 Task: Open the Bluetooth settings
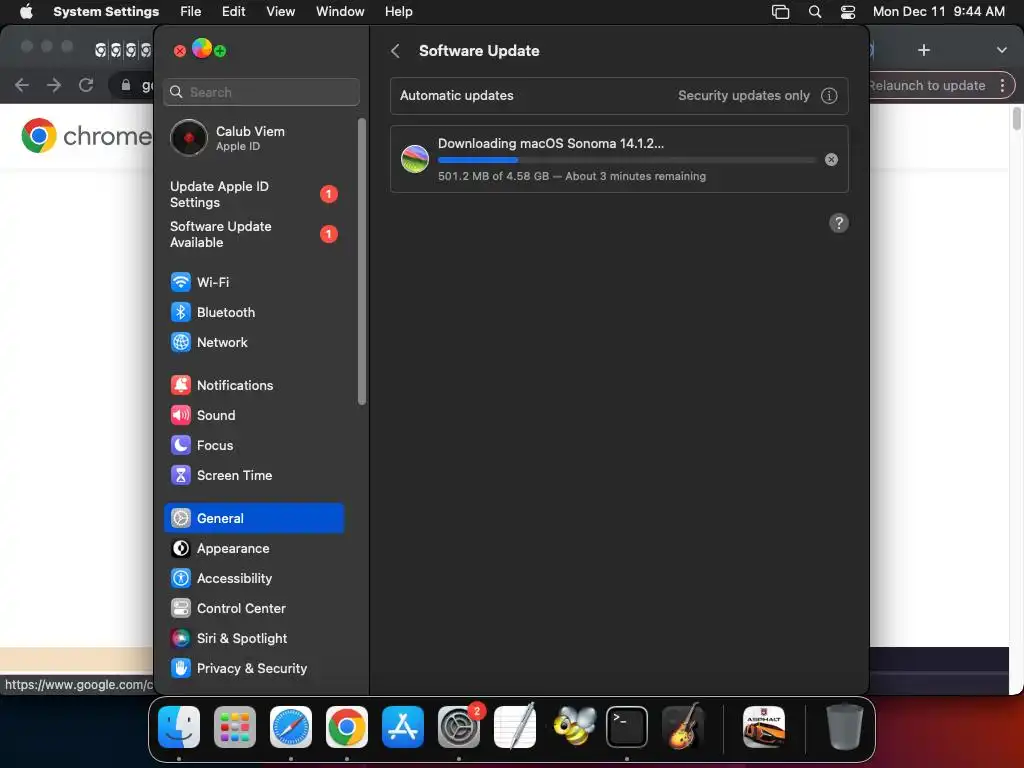[x=253, y=312]
